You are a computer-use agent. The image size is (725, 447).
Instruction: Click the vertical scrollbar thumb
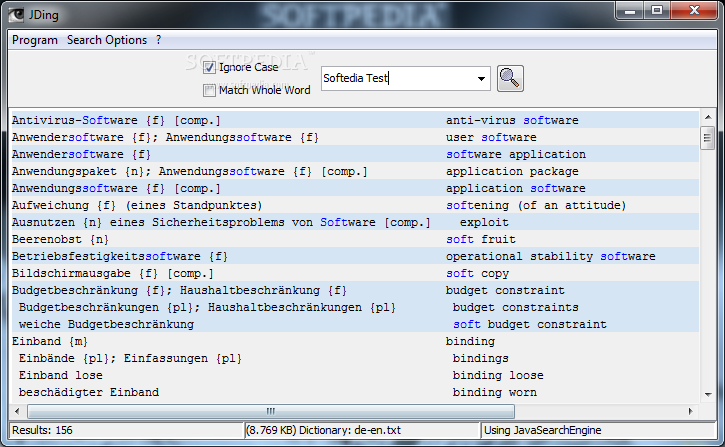[x=707, y=138]
